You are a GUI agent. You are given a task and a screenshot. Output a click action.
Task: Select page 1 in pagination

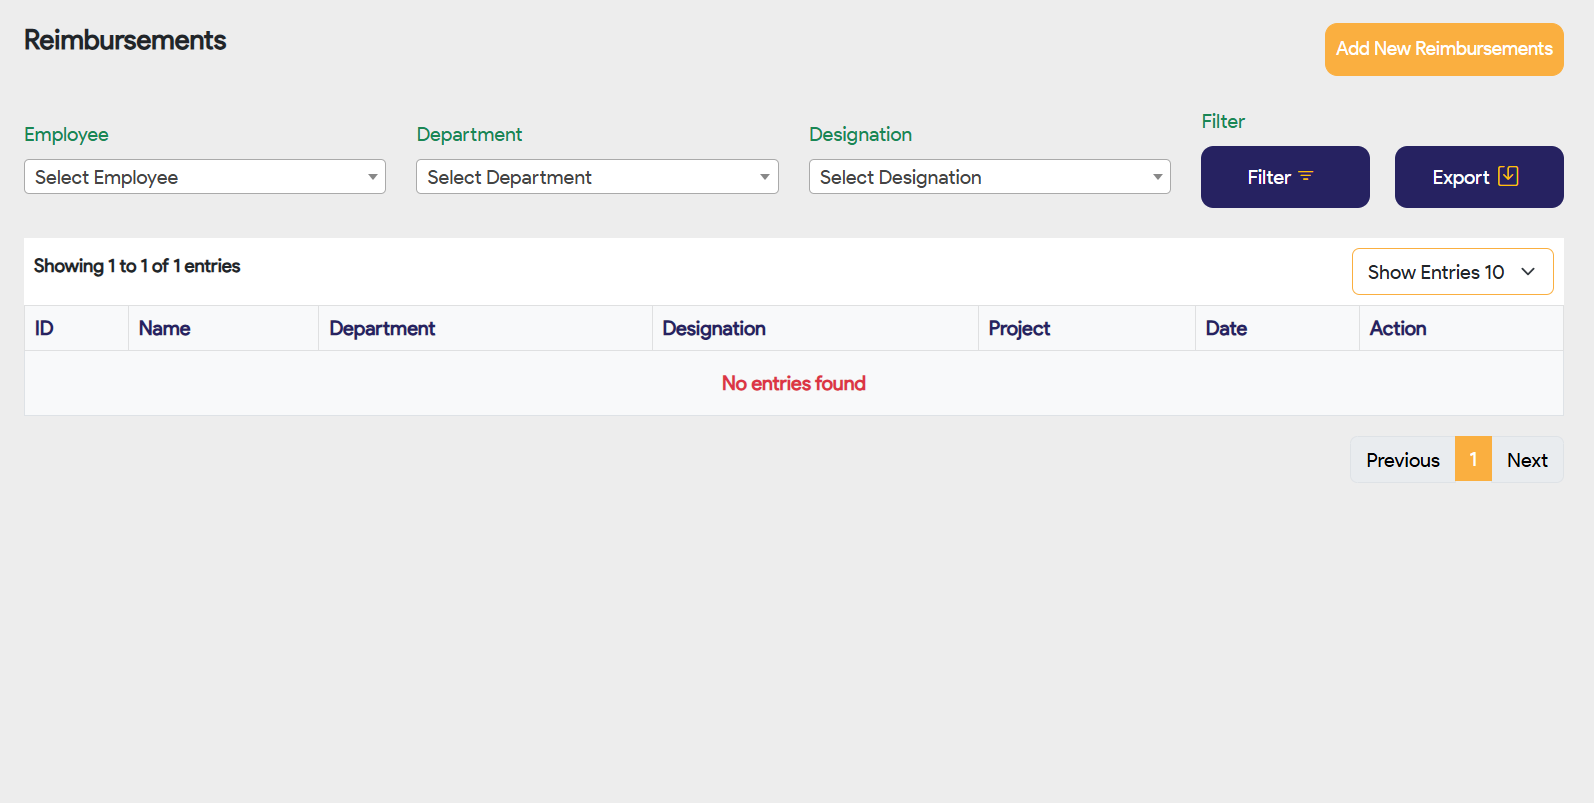(1473, 460)
